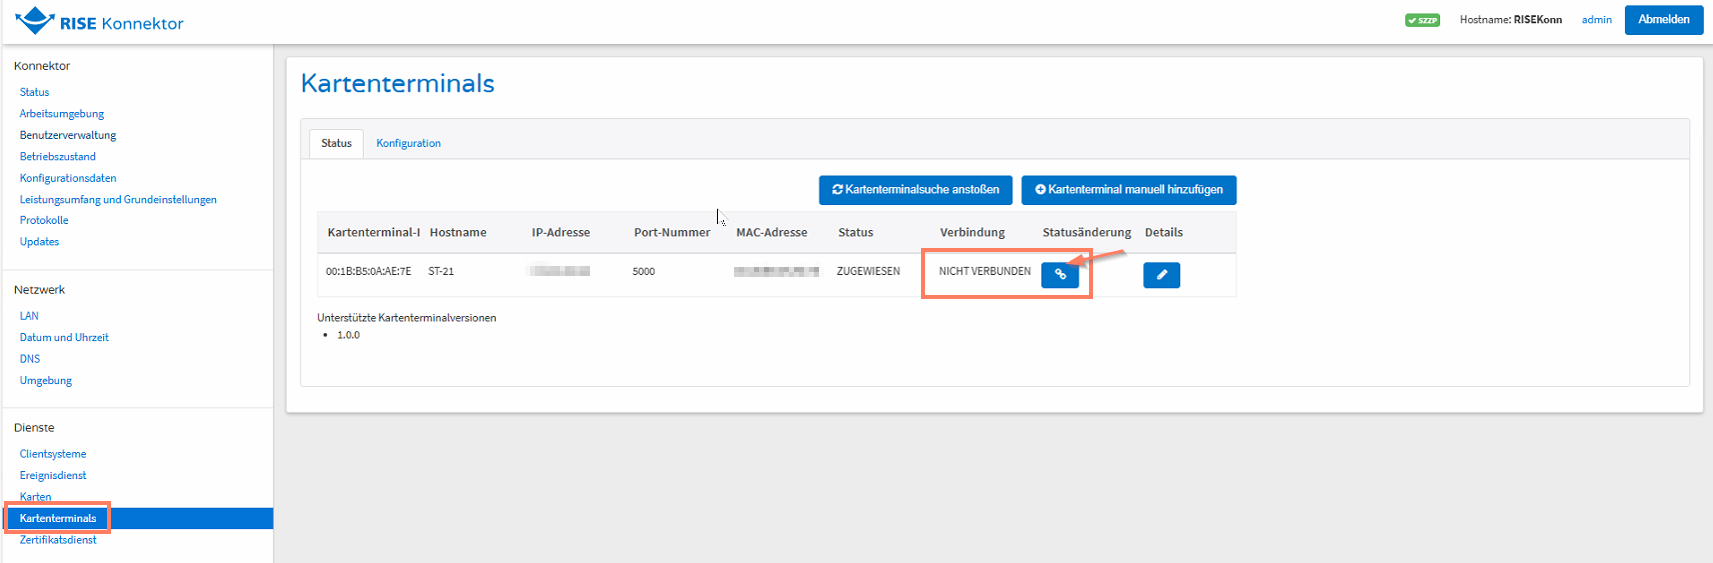Start Kartenterminalsuche anstoßen search
The height and width of the screenshot is (563, 1713).
coord(916,190)
